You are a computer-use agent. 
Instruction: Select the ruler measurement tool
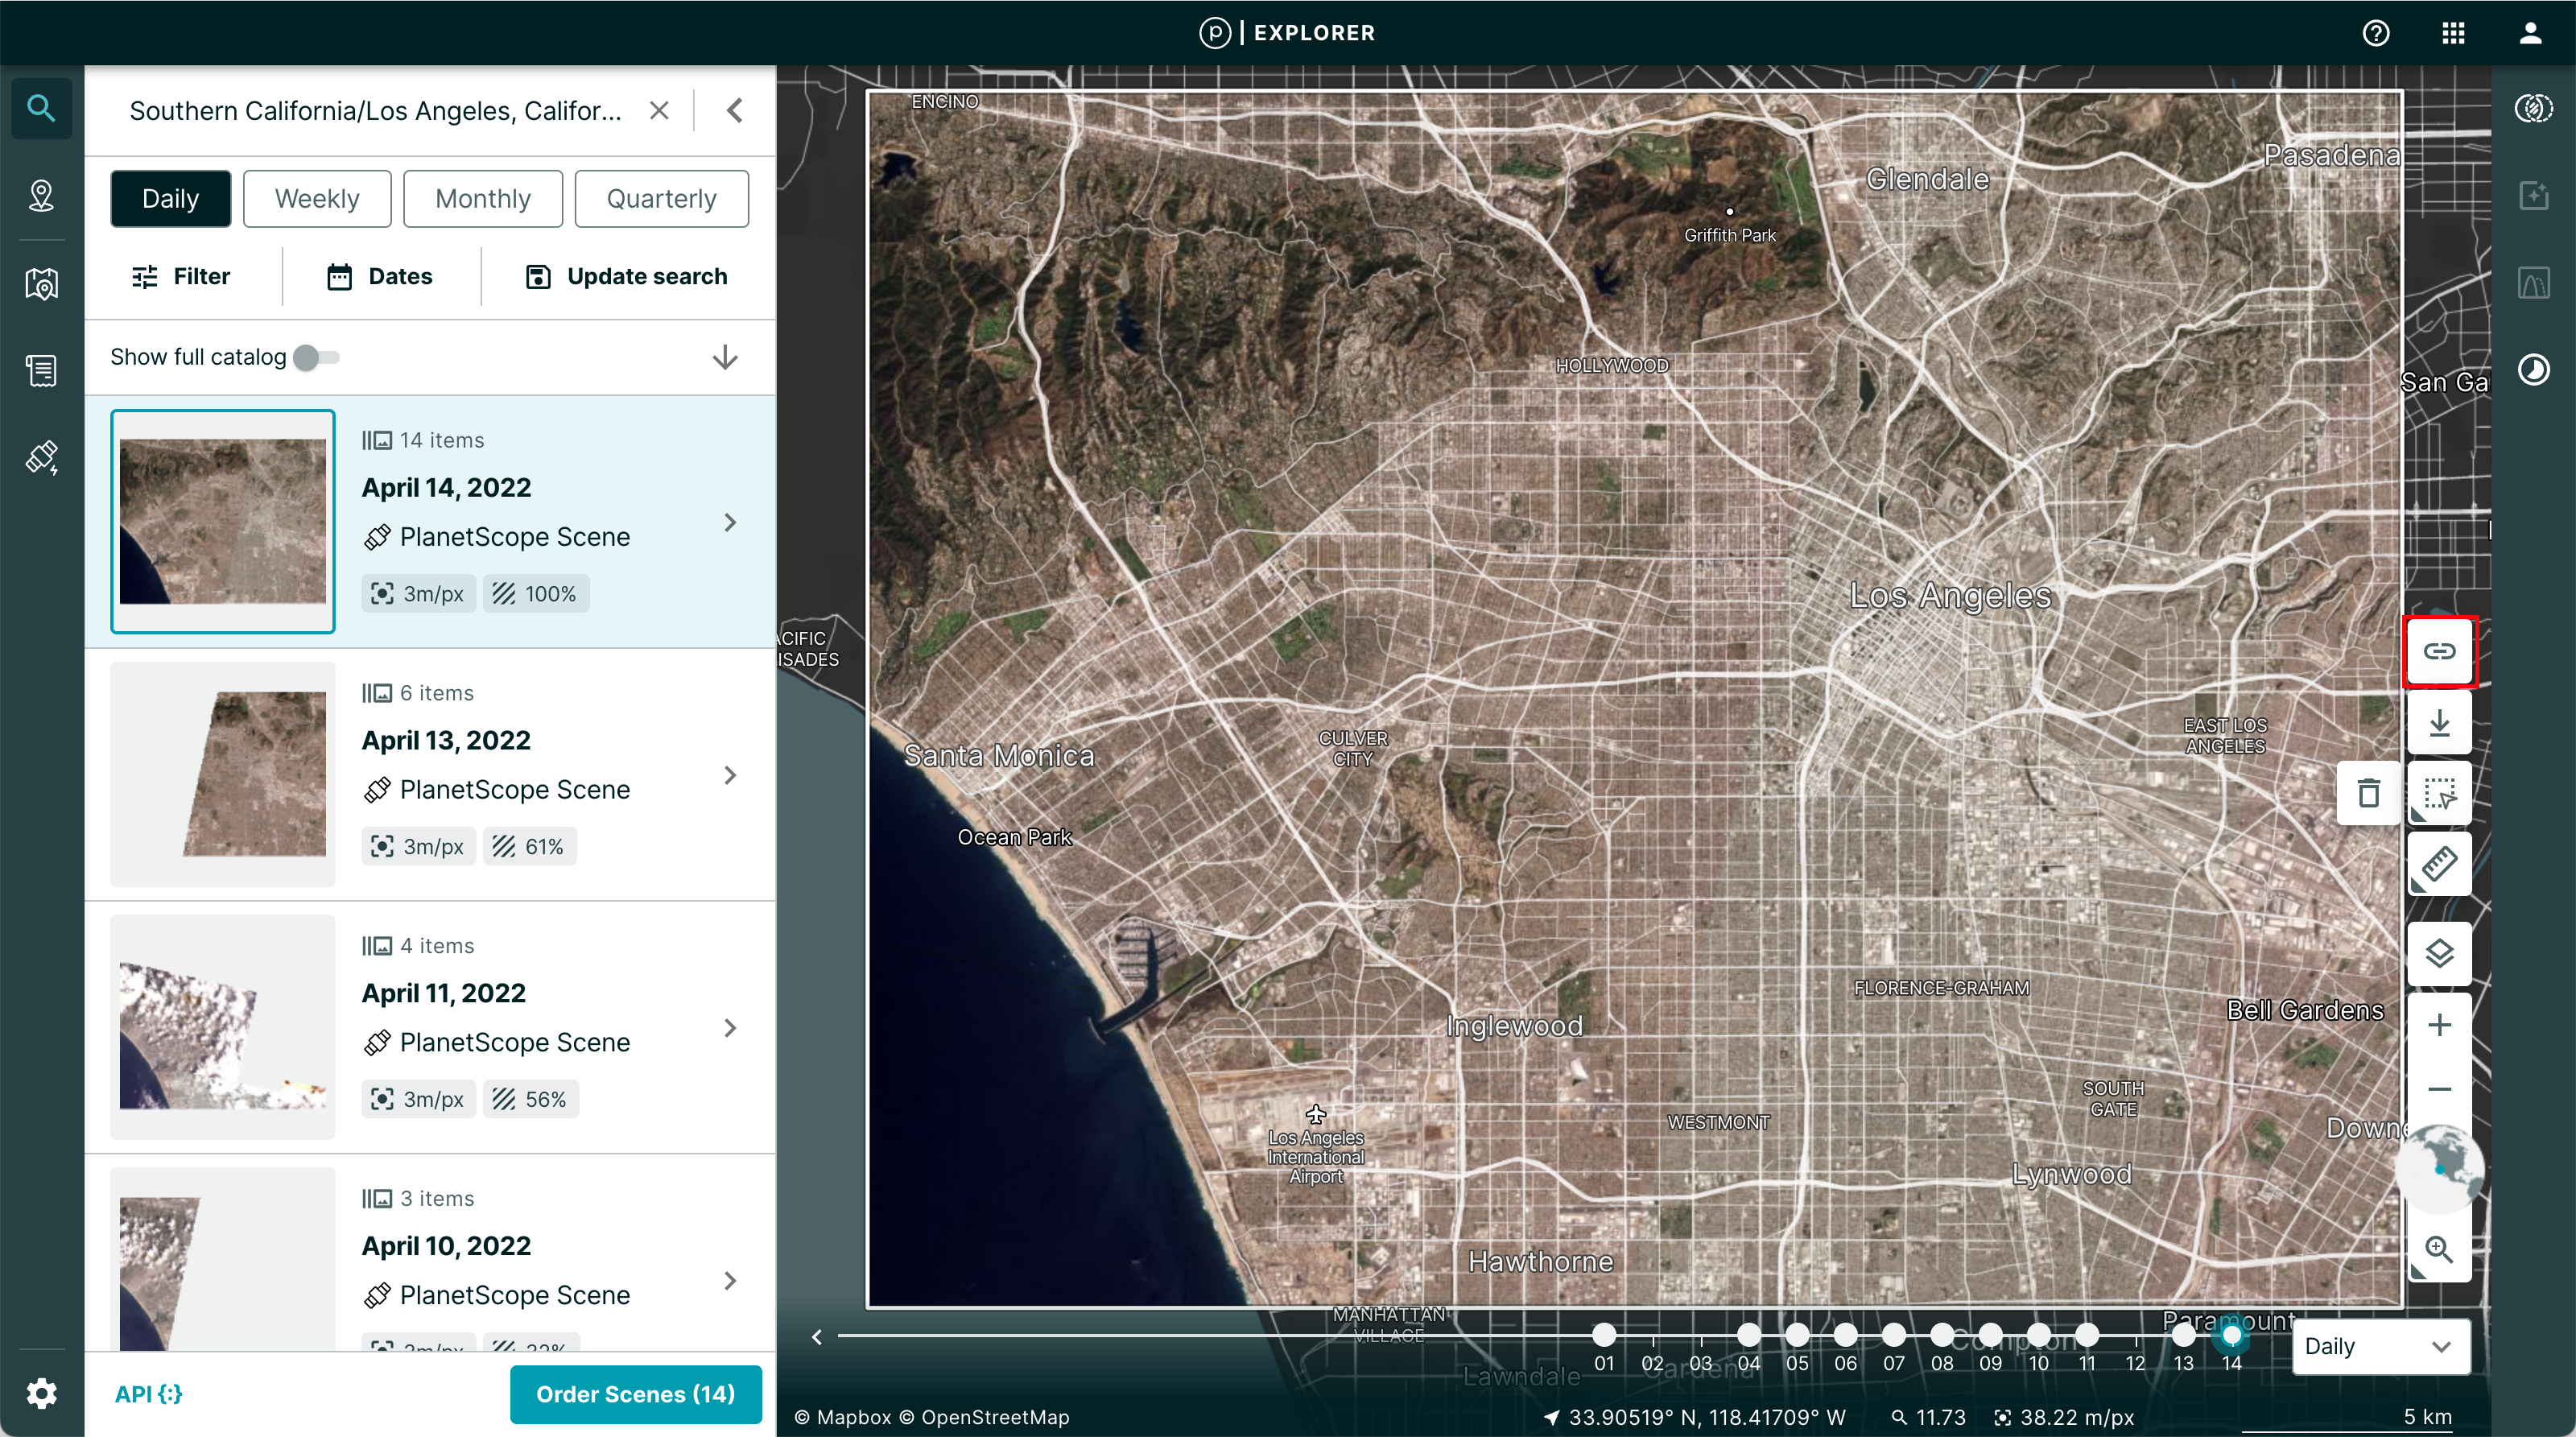[2439, 864]
